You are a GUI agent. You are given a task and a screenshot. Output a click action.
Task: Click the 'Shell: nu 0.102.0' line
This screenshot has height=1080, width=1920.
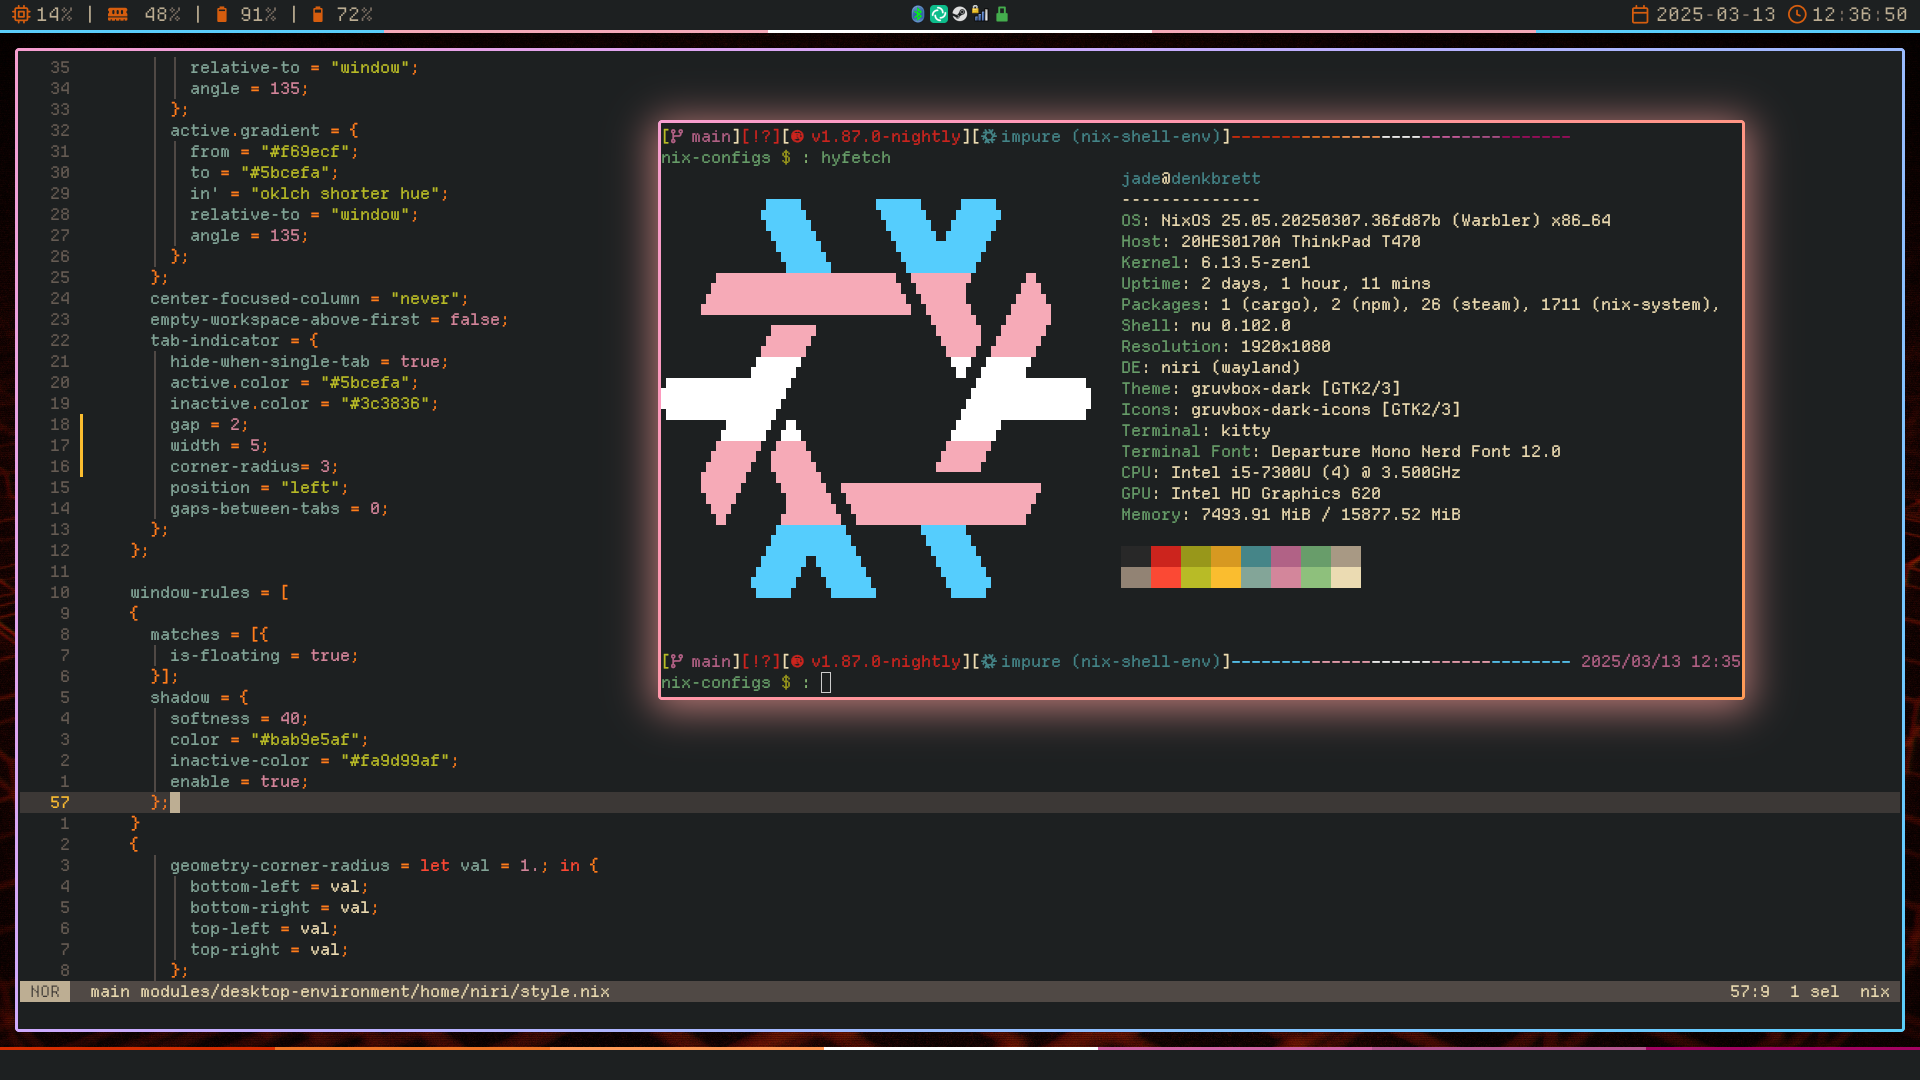coord(1206,325)
